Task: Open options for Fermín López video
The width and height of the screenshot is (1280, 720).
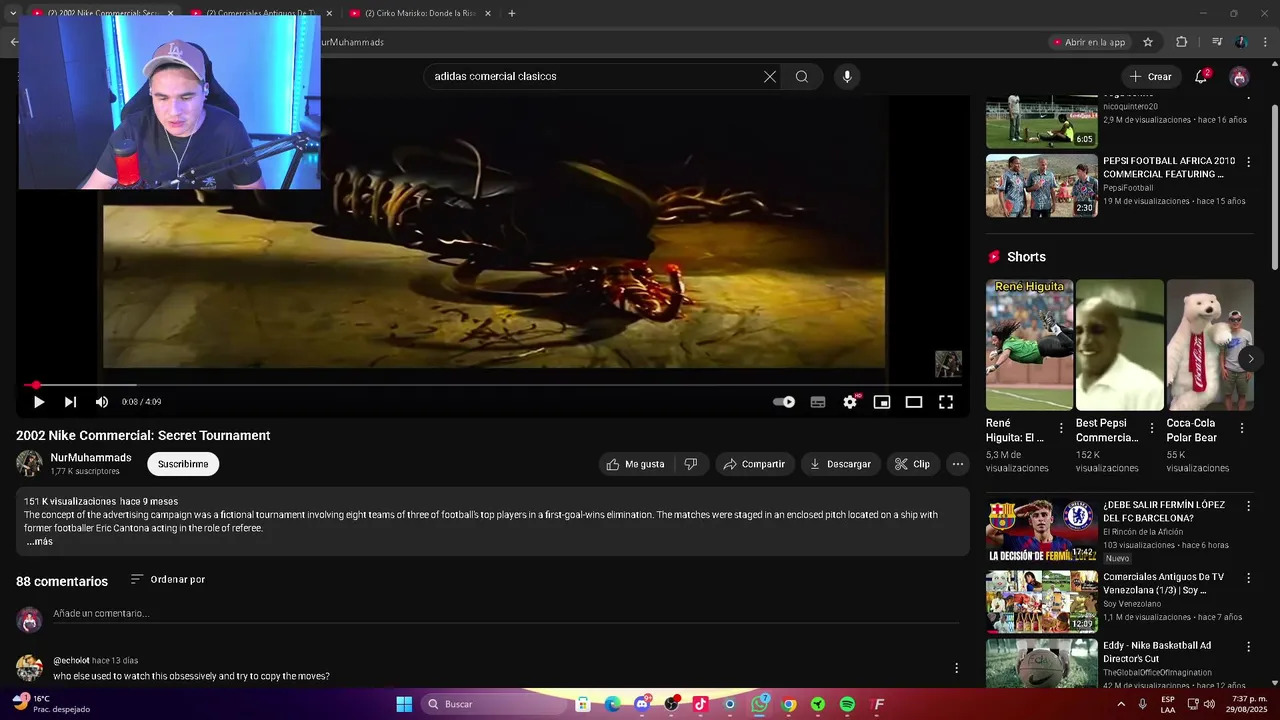Action: click(1248, 507)
